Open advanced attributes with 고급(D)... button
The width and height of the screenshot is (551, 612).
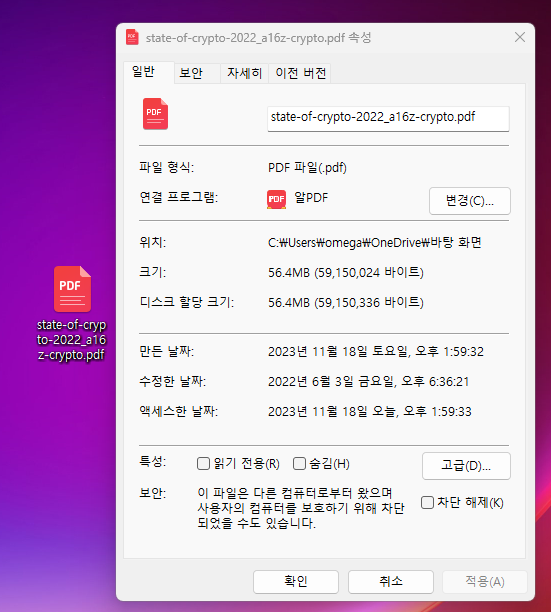466,466
